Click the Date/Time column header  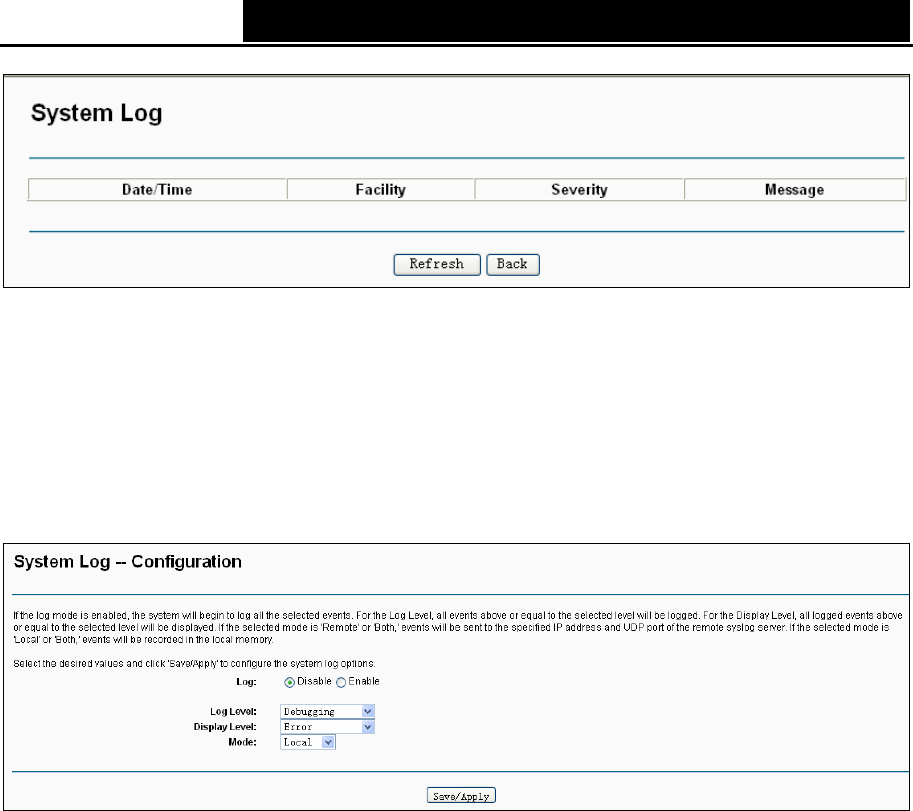tap(157, 190)
